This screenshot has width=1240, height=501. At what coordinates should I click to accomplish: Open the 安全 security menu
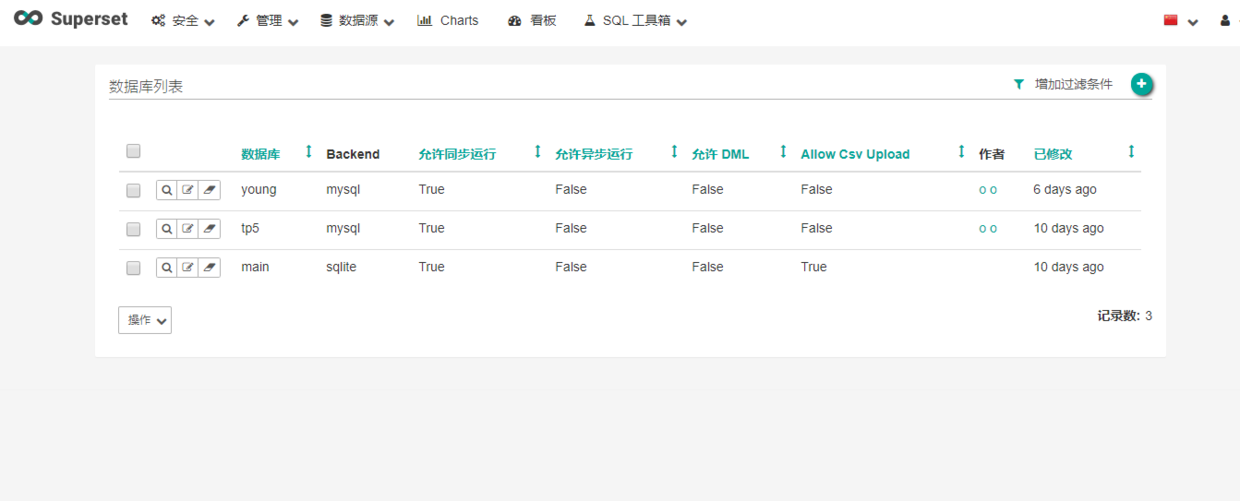coord(183,21)
